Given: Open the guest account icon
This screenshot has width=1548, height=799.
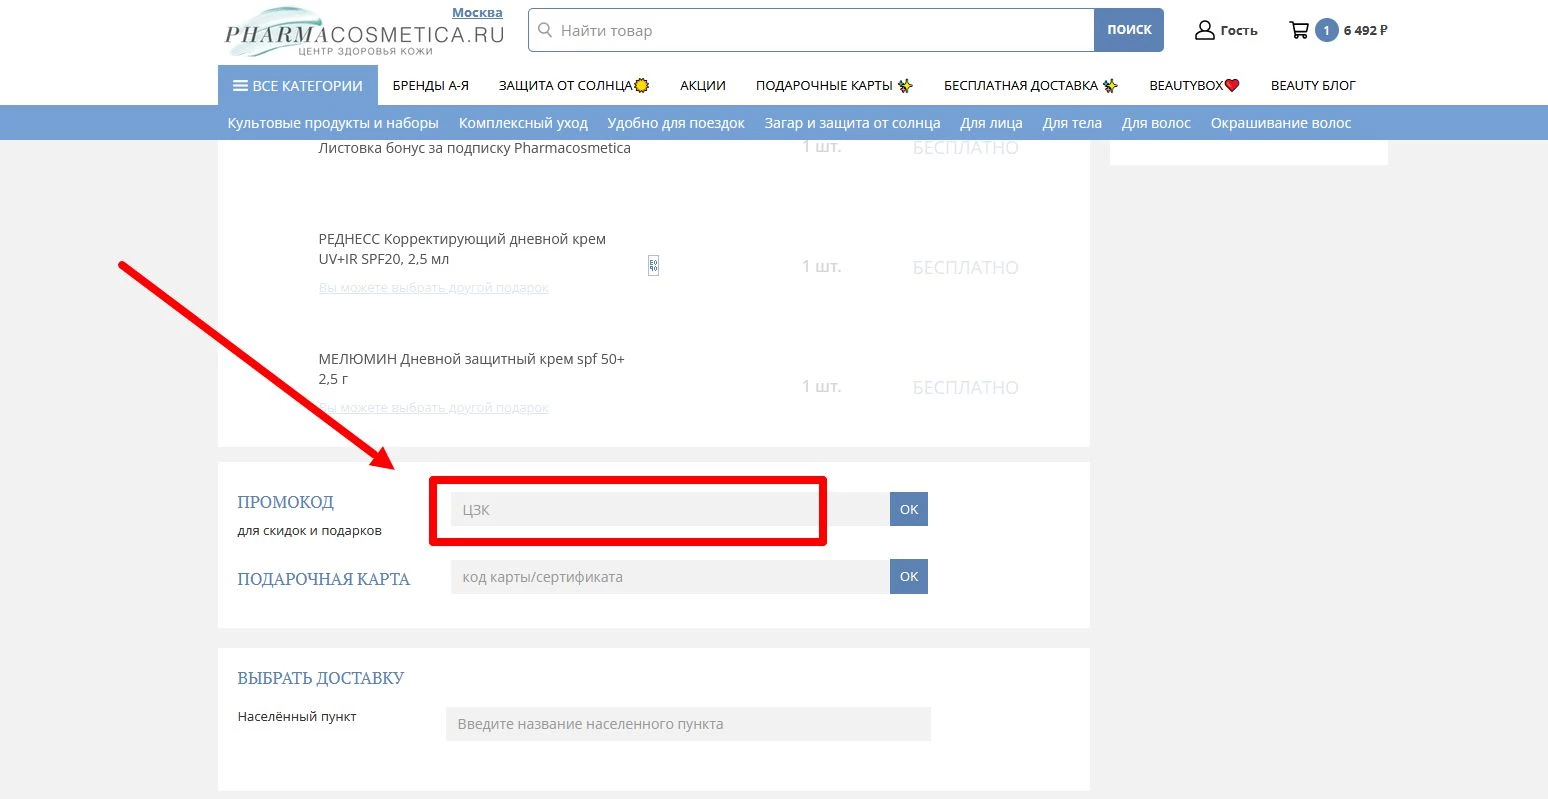Looking at the screenshot, I should (x=1204, y=30).
